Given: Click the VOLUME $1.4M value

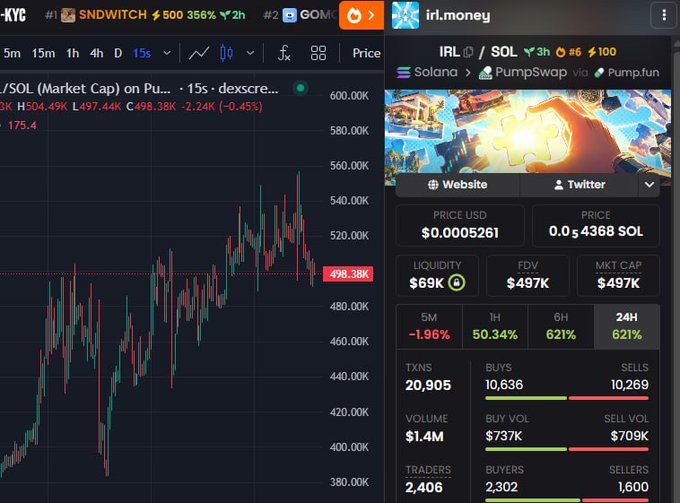Looking at the screenshot, I should (425, 436).
